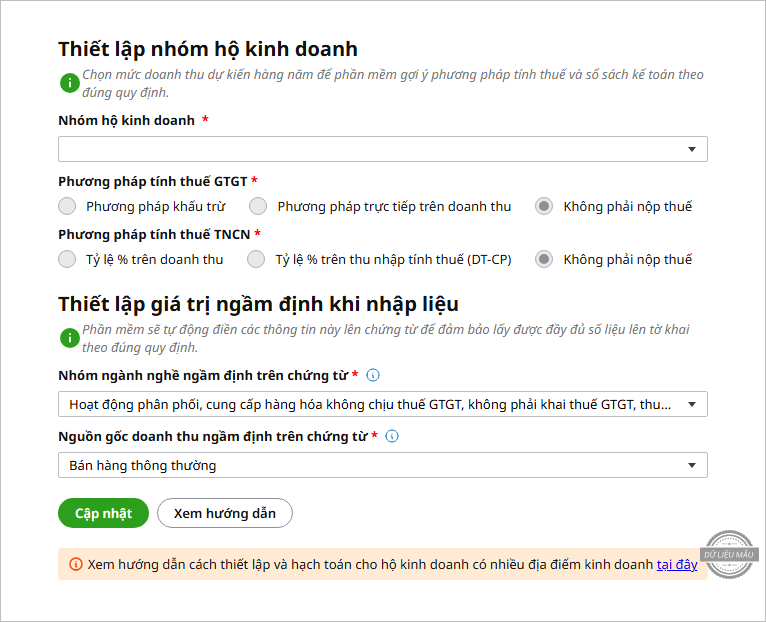The width and height of the screenshot is (766, 622).
Task: Choose Tỷ lệ % trên thu nhập tính thuế (DT-CP)
Action: [257, 260]
